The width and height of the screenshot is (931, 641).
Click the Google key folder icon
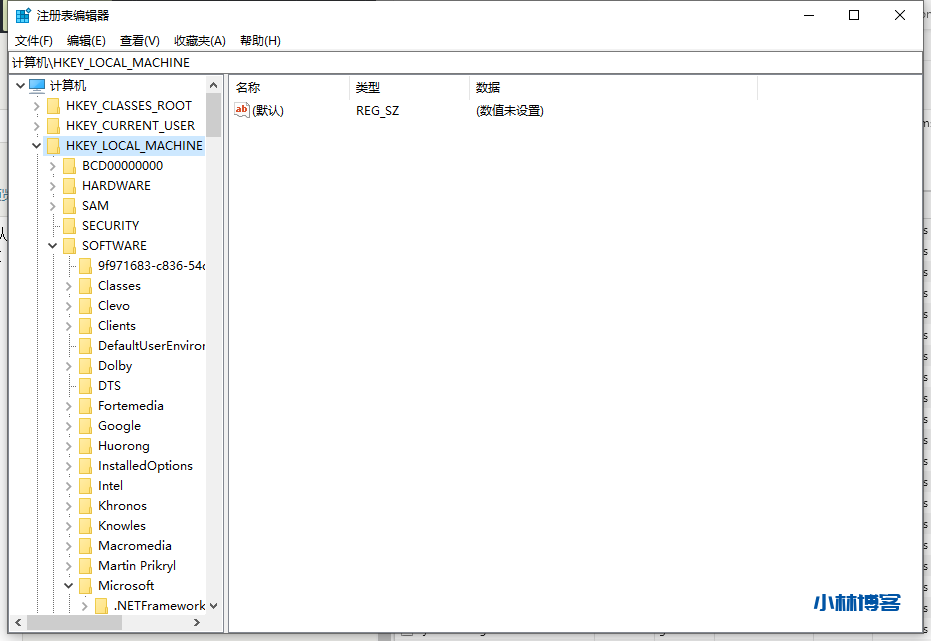(85, 426)
